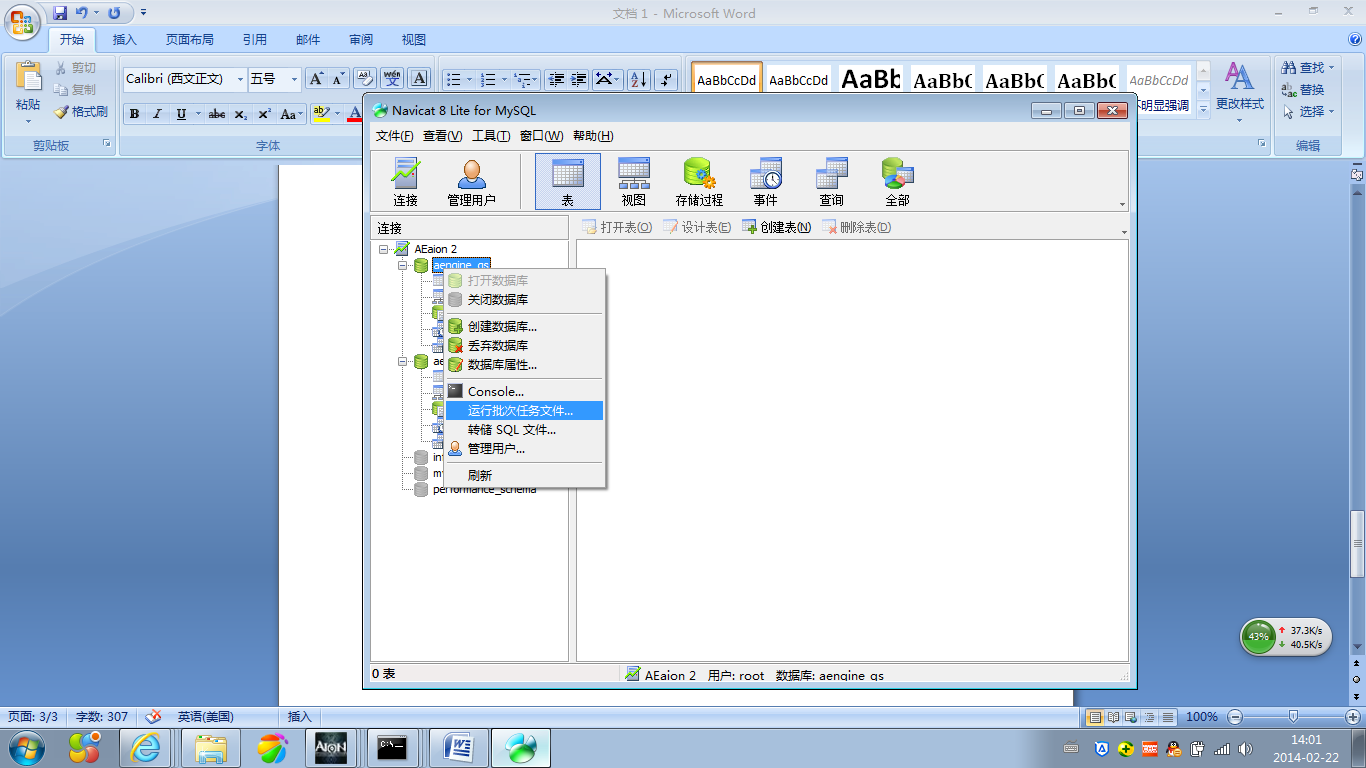Click the Word zoom slider handle
The image size is (1366, 768).
[x=1293, y=716]
